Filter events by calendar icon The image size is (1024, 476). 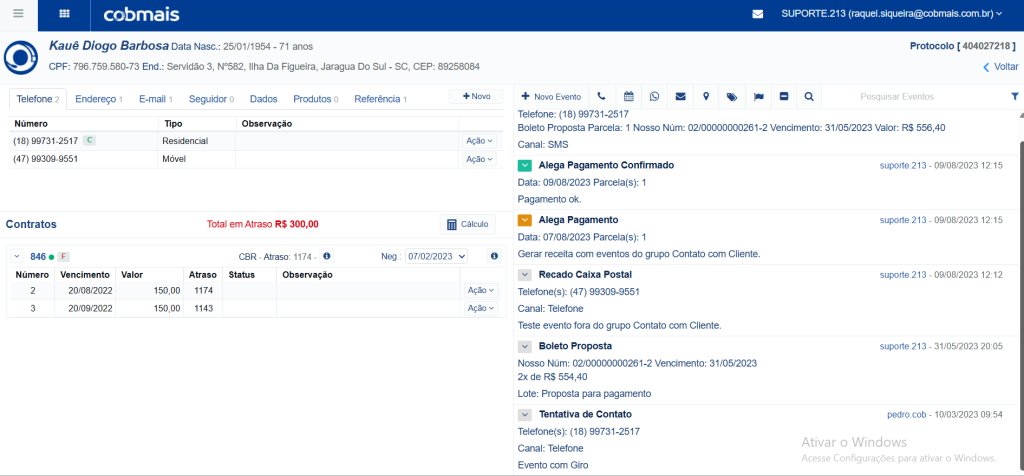[x=628, y=97]
